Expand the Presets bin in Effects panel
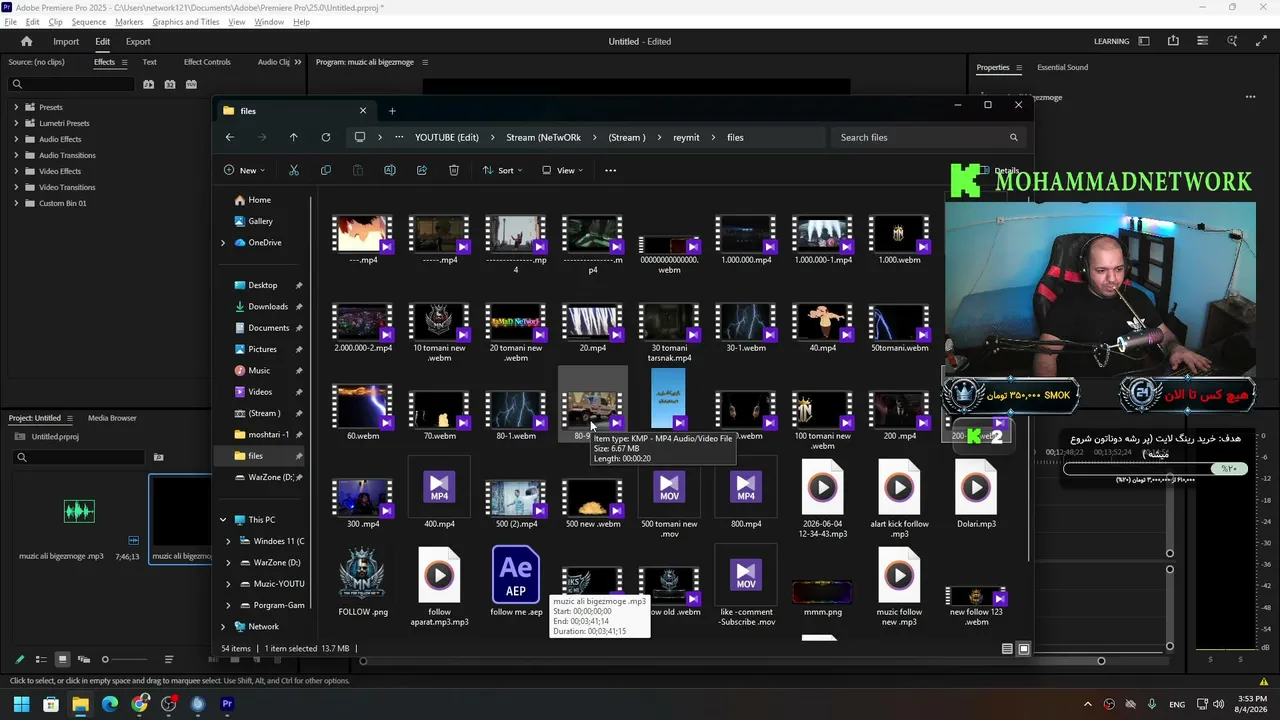The width and height of the screenshot is (1280, 720). (16, 107)
